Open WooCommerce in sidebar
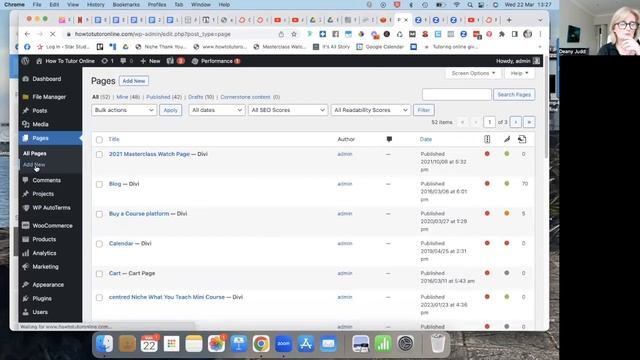 (x=52, y=226)
